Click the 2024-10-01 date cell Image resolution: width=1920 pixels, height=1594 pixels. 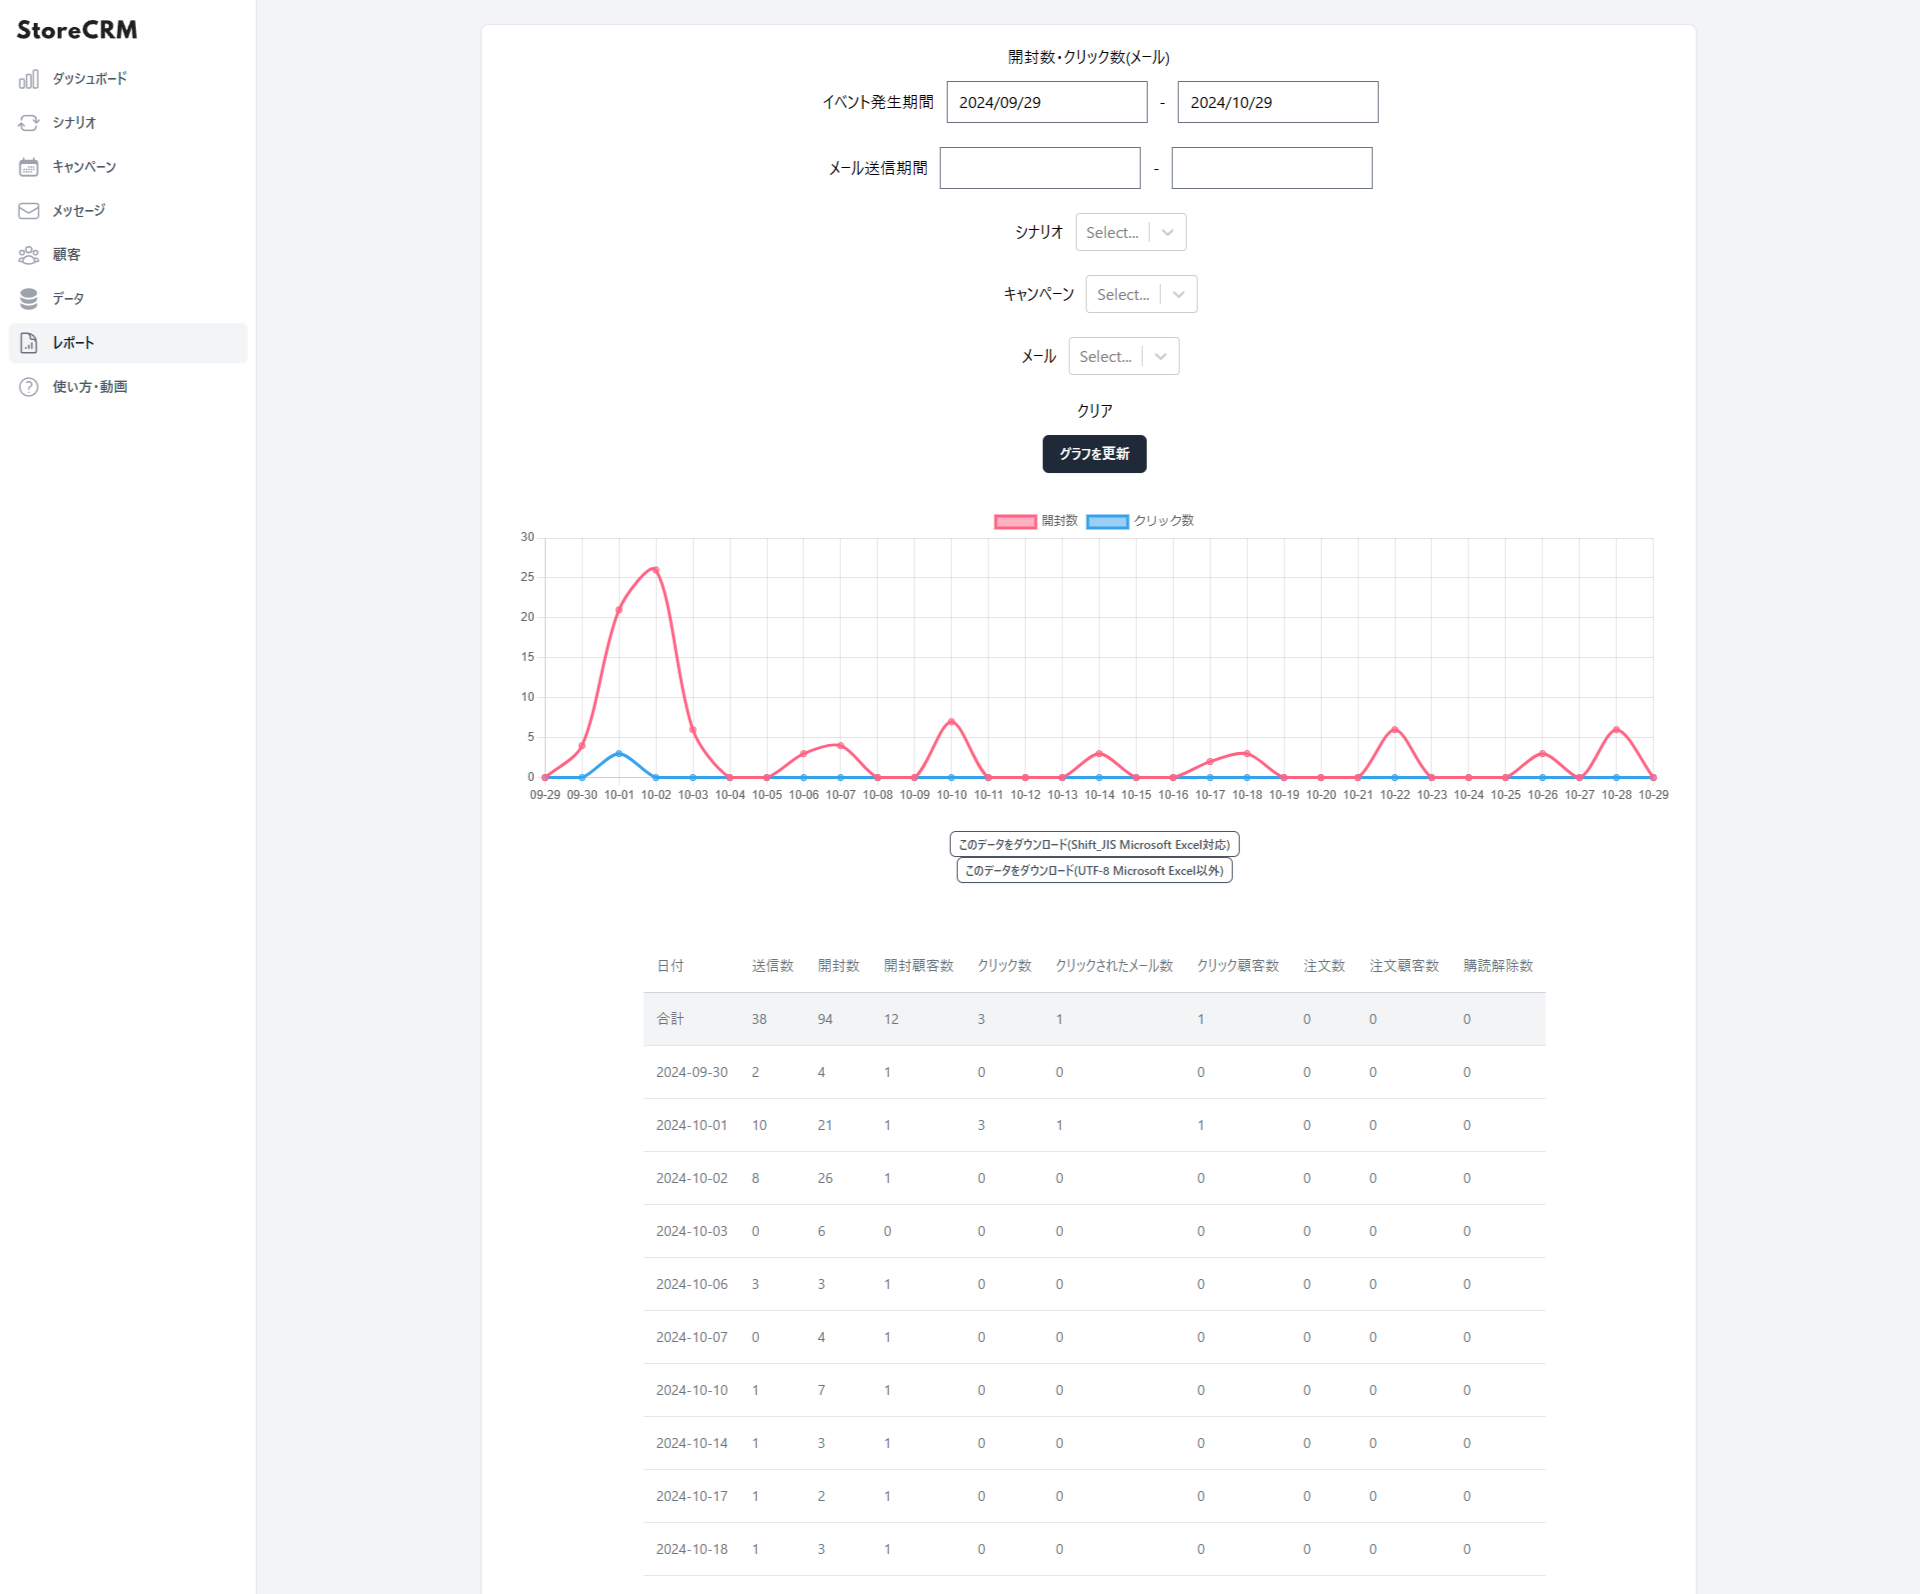(x=692, y=1125)
